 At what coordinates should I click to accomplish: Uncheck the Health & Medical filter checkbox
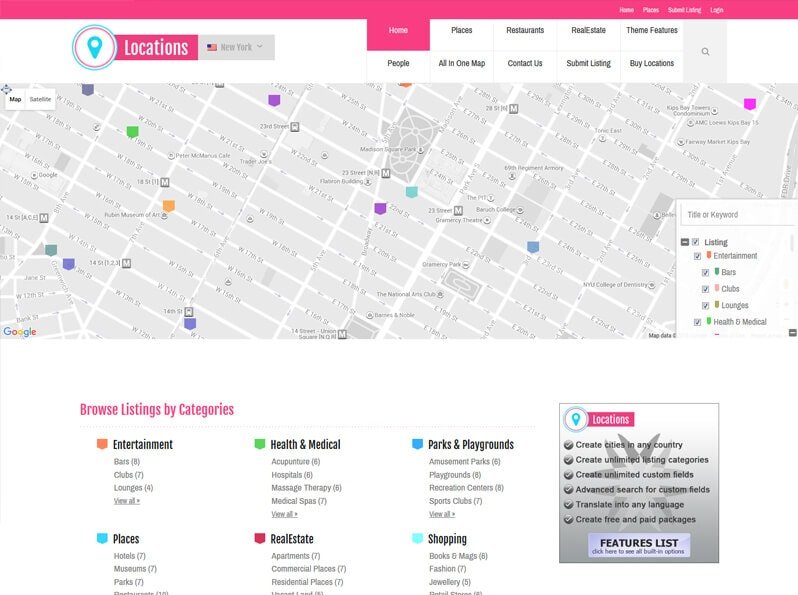(x=697, y=322)
